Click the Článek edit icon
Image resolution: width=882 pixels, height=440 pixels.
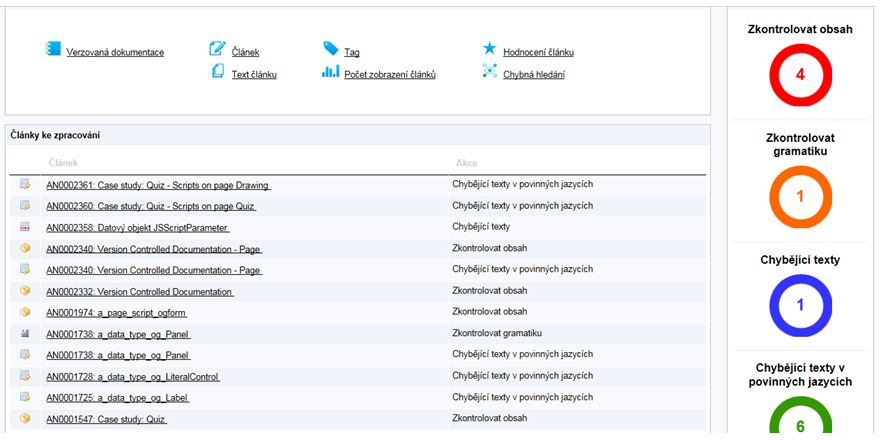217,49
